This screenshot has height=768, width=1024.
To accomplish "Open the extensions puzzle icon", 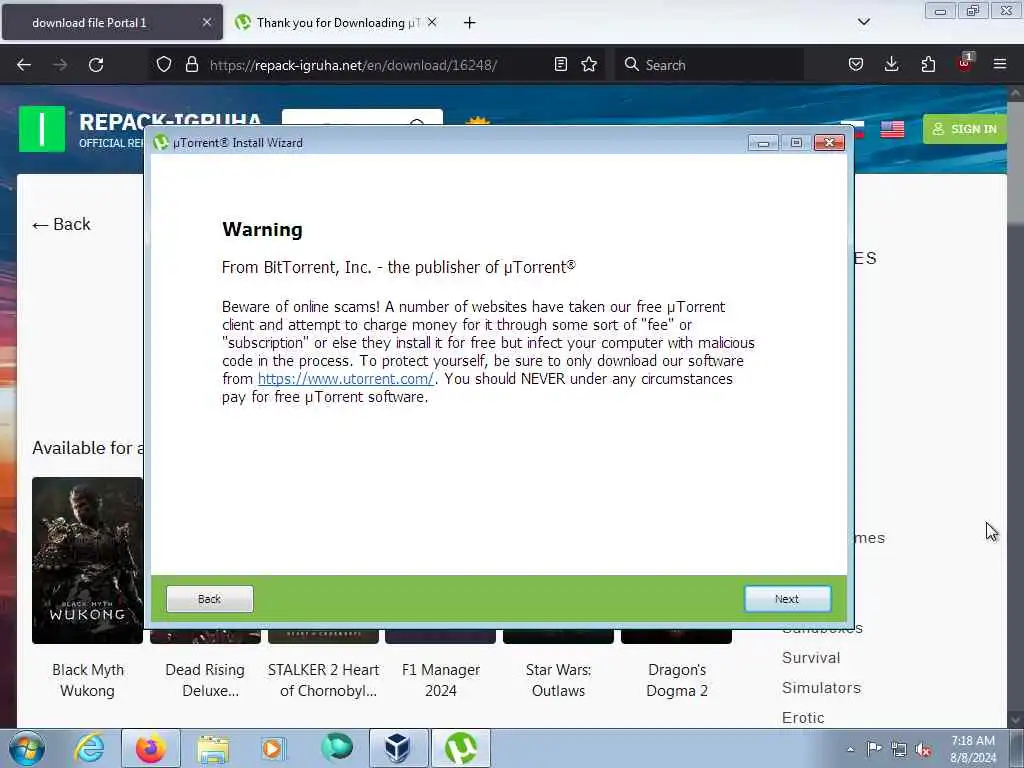I will click(928, 64).
